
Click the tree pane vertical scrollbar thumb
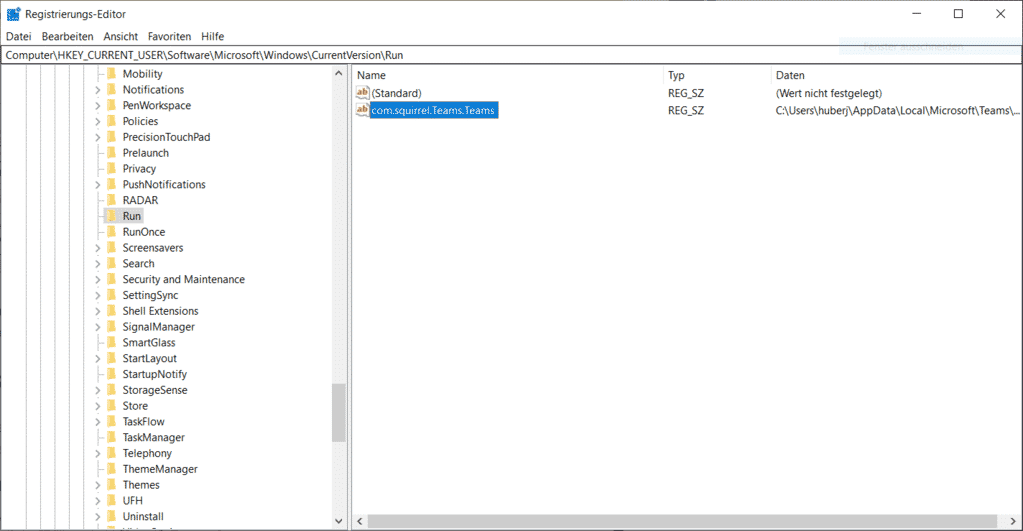coord(339,413)
